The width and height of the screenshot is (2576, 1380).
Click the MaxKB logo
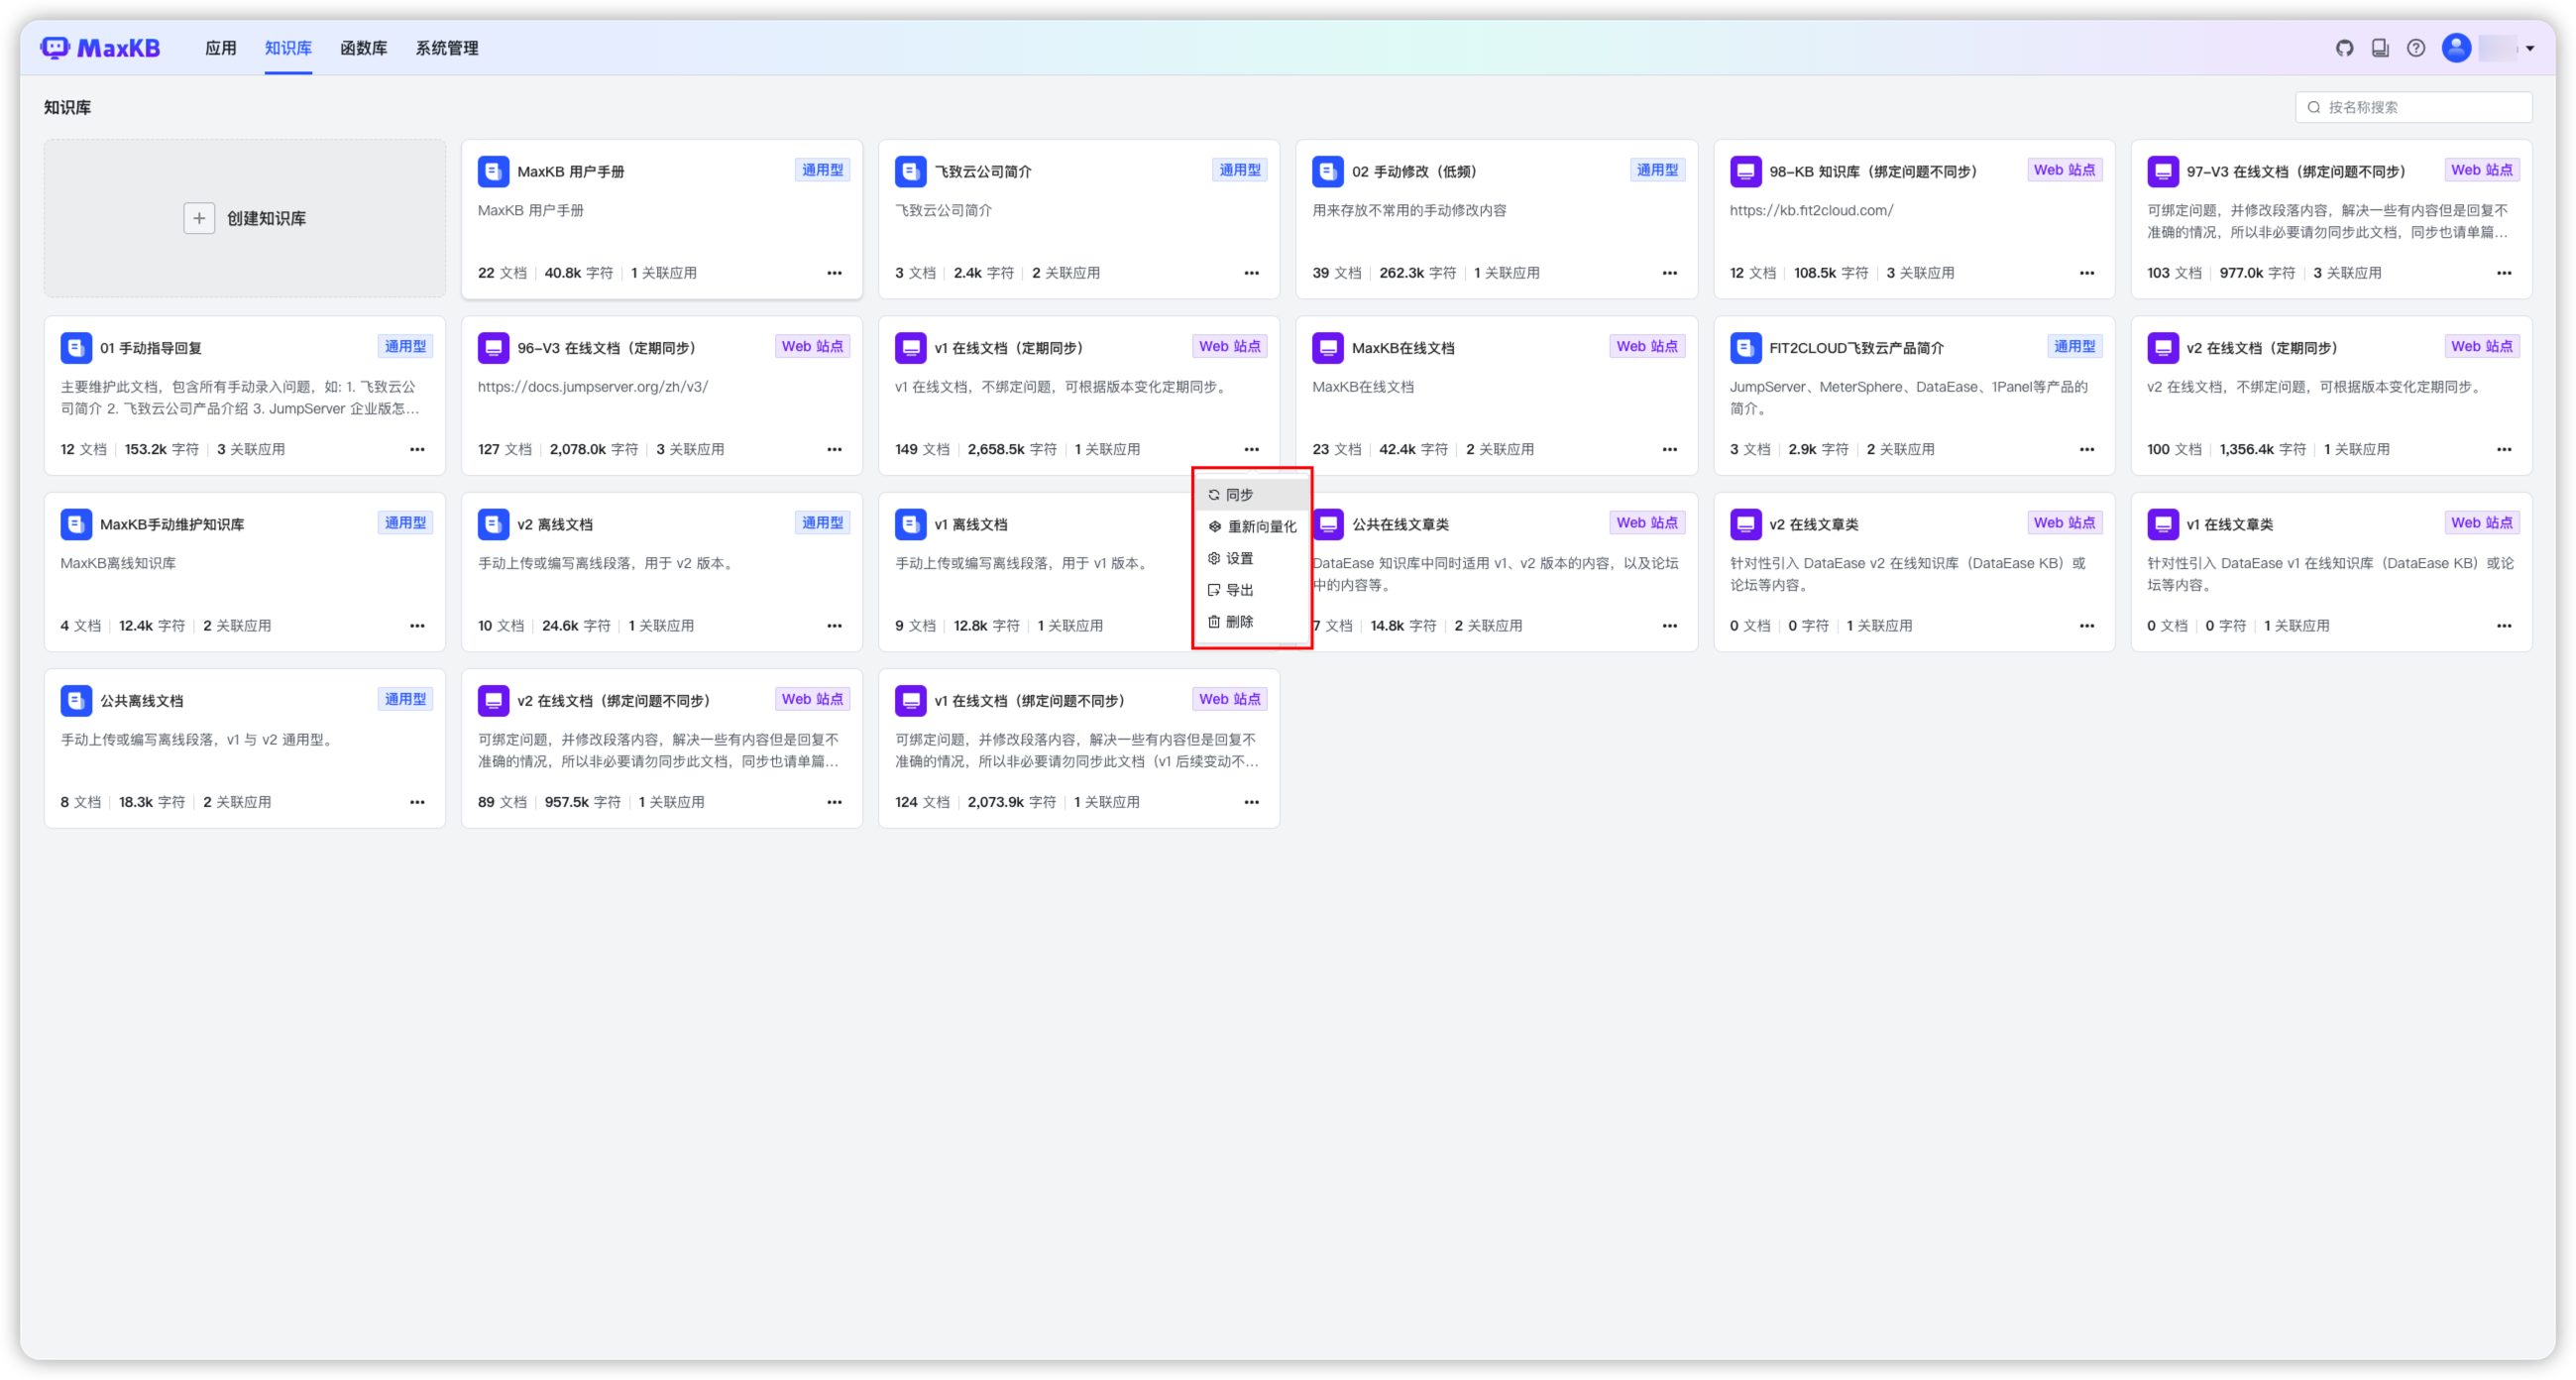point(100,48)
